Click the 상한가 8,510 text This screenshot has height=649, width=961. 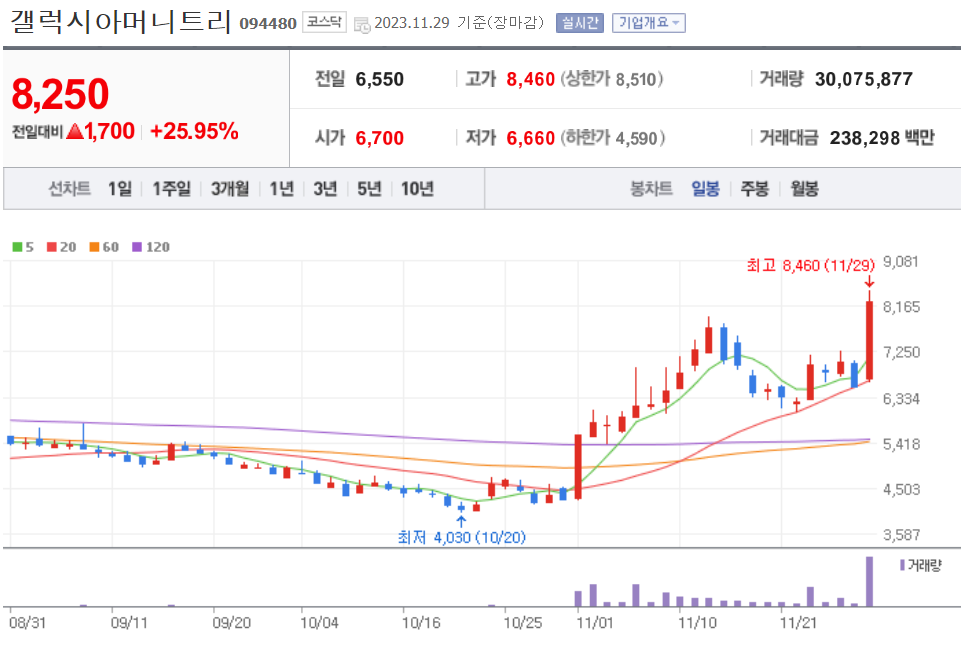[612, 80]
